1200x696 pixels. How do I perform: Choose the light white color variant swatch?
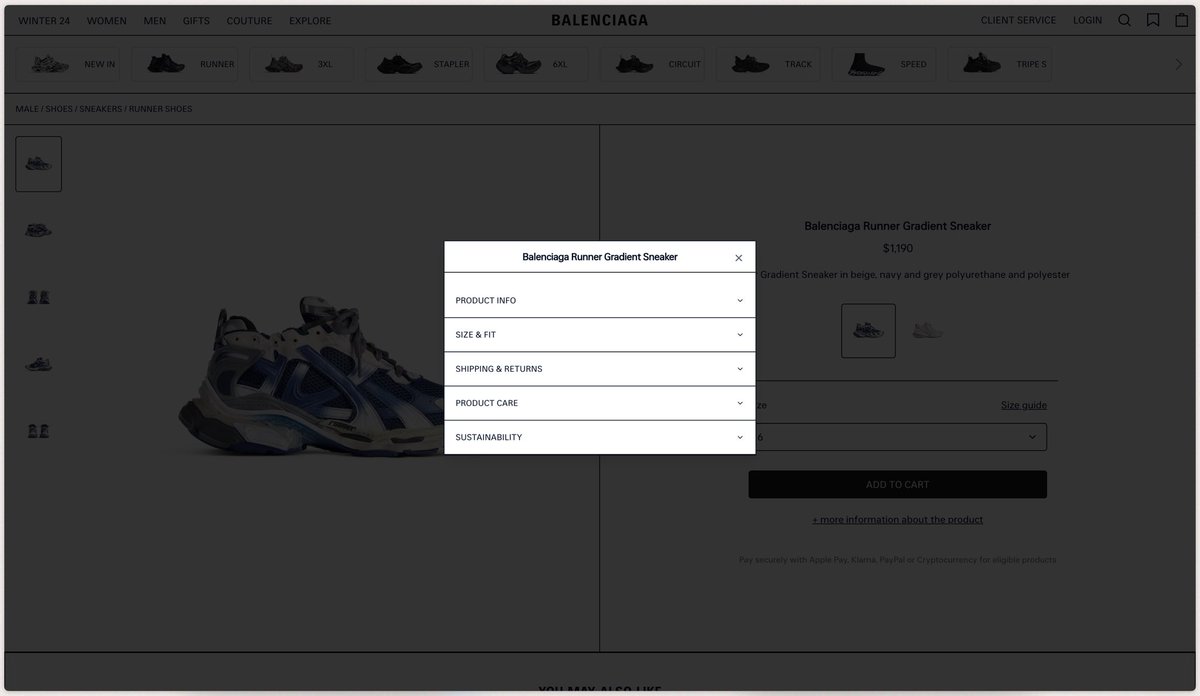pos(928,331)
